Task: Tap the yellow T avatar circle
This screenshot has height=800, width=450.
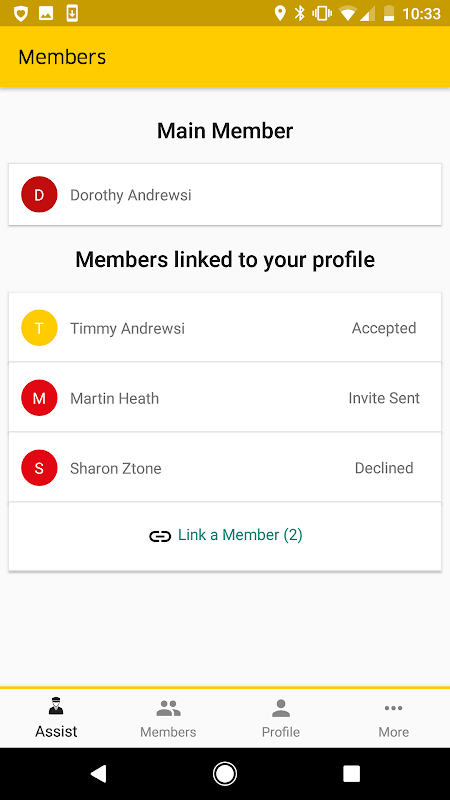Action: 39,328
